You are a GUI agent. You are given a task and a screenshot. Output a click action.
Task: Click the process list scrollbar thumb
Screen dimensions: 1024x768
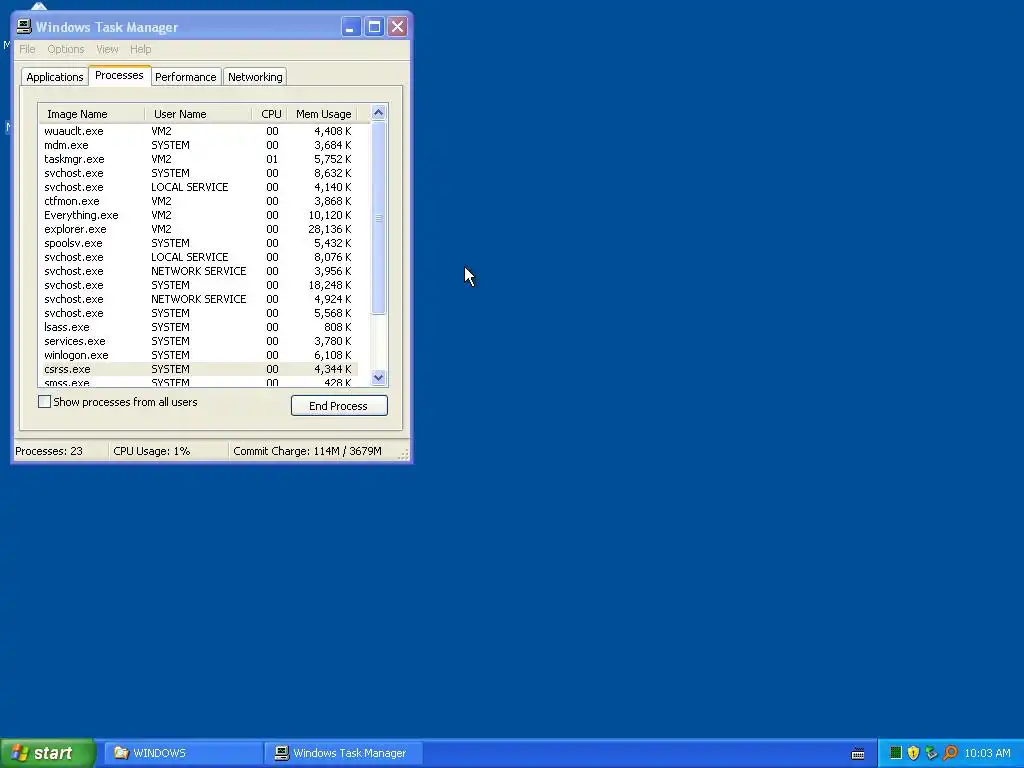378,218
